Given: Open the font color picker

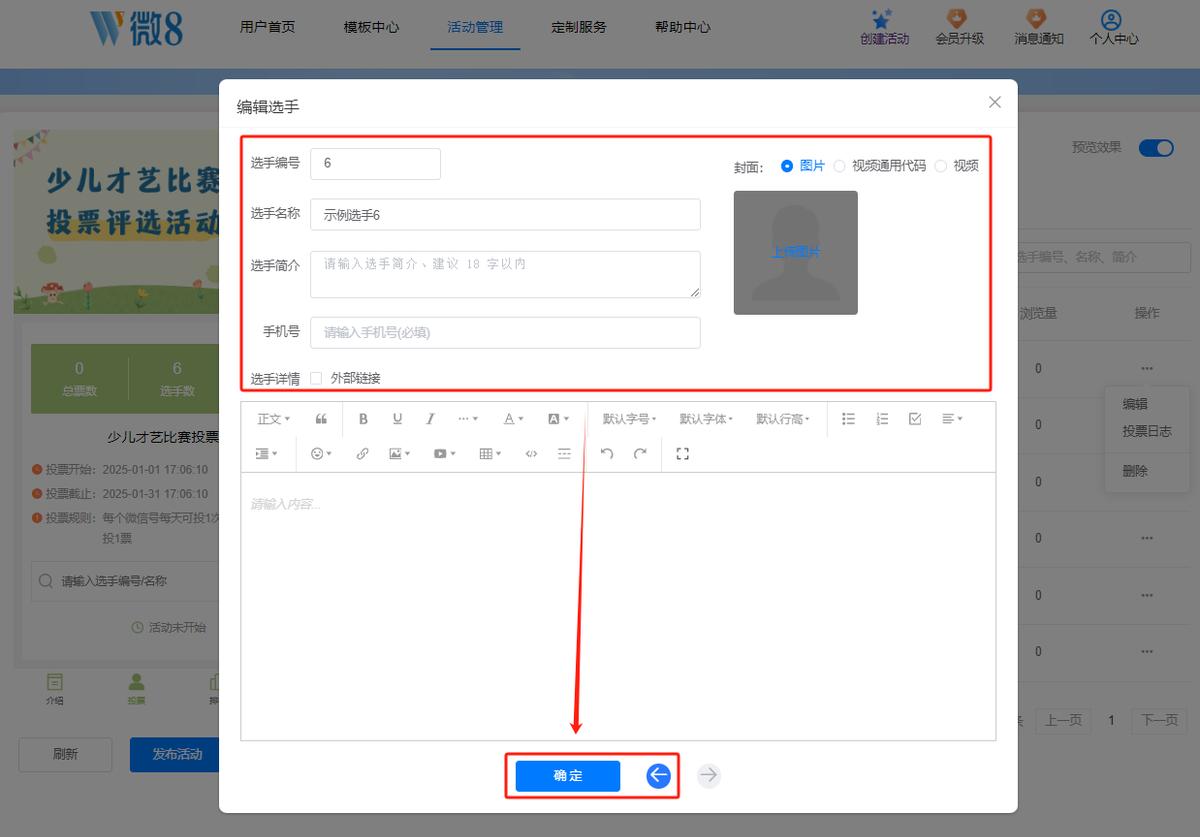Looking at the screenshot, I should coord(513,419).
